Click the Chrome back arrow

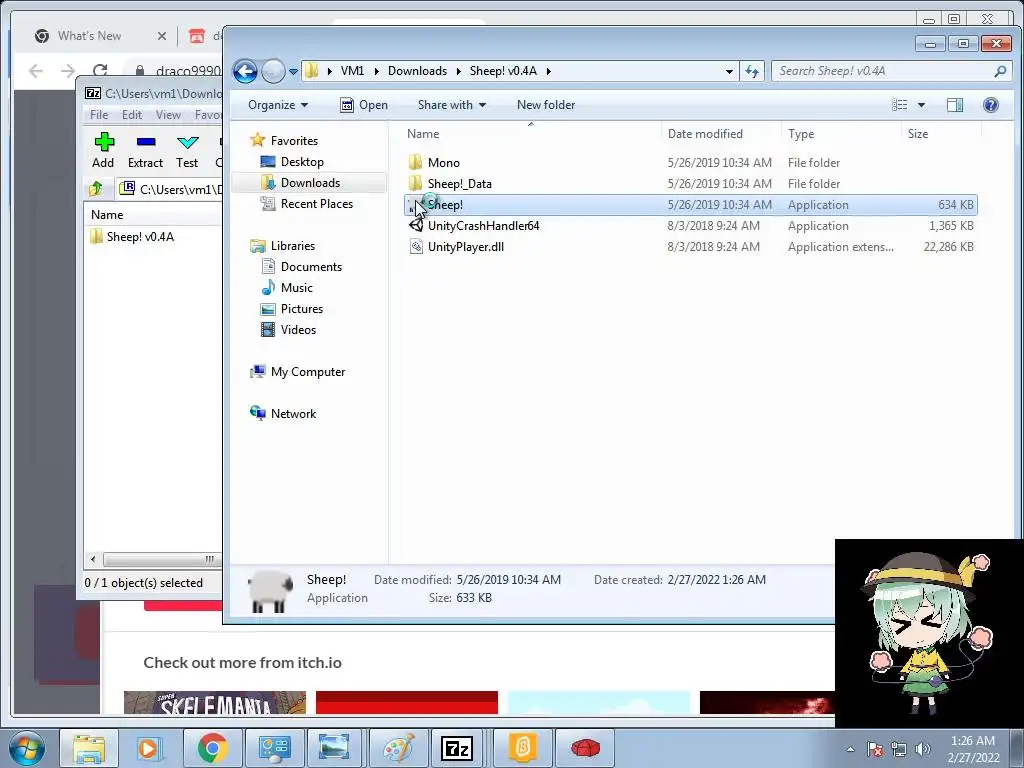pos(36,71)
